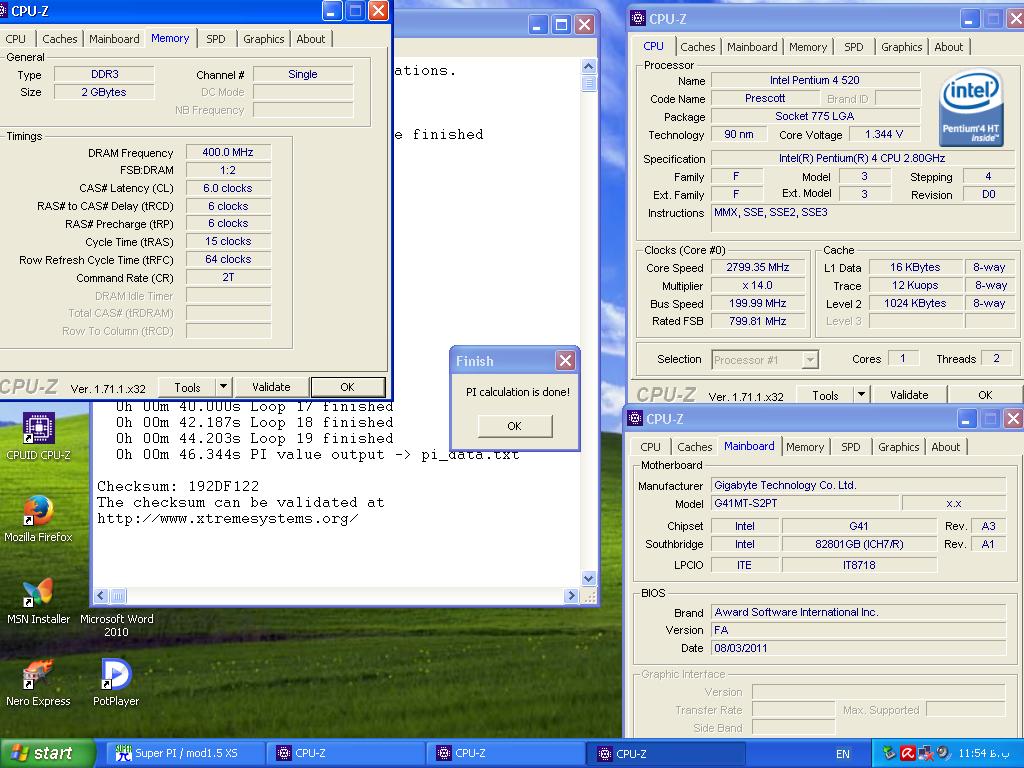The width and height of the screenshot is (1024, 768).
Task: Open CPU tab in Mainboard CPU-Z window
Action: point(650,447)
